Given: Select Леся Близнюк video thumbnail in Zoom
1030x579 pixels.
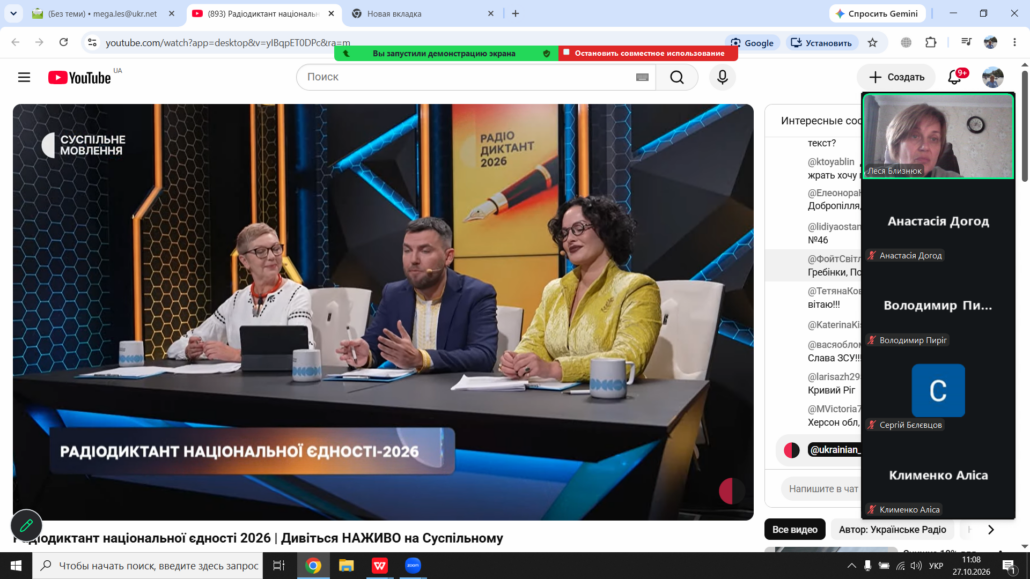Looking at the screenshot, I should (x=938, y=136).
